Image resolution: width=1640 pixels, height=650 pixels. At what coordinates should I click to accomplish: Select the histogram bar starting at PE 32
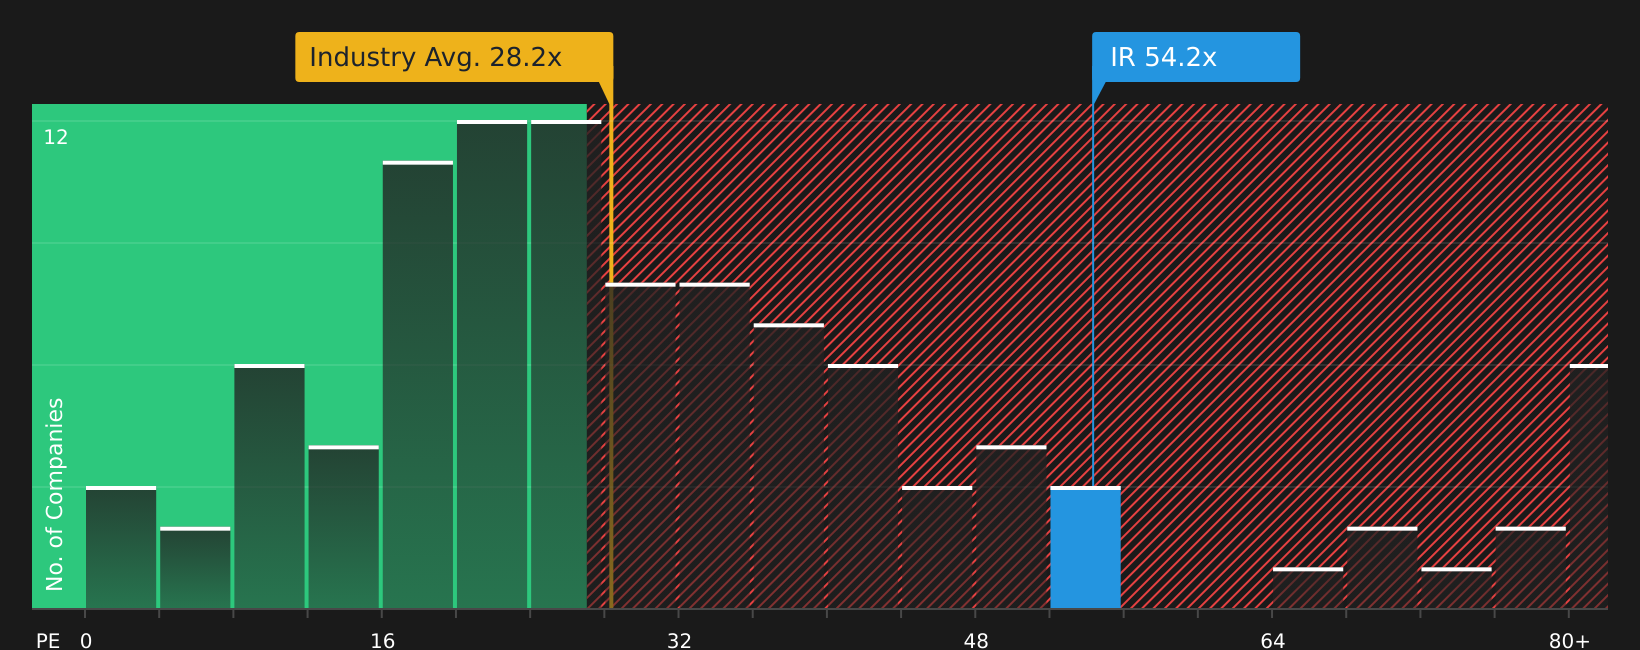[714, 446]
